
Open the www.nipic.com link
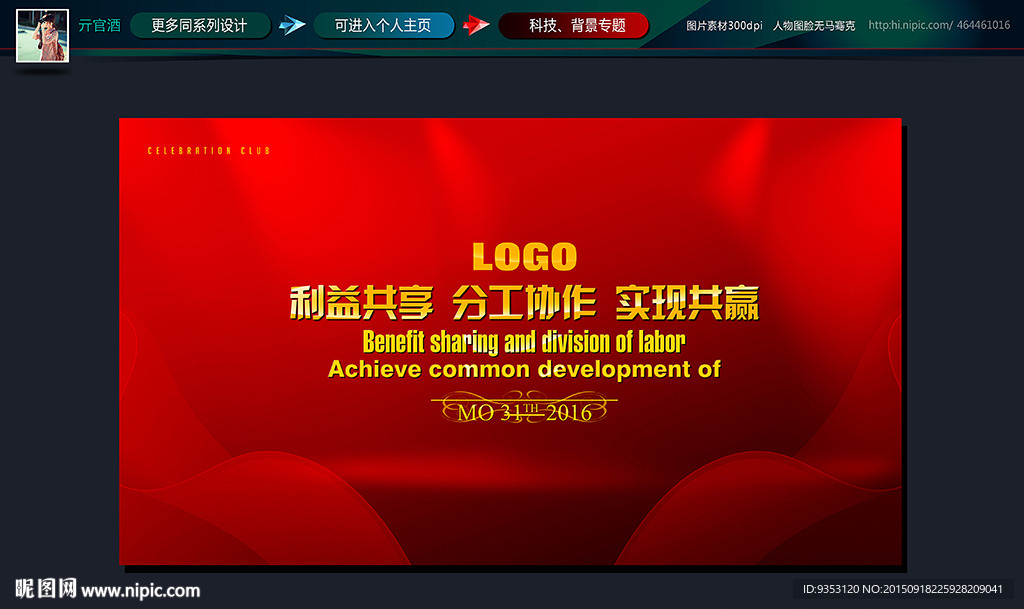tap(141, 591)
